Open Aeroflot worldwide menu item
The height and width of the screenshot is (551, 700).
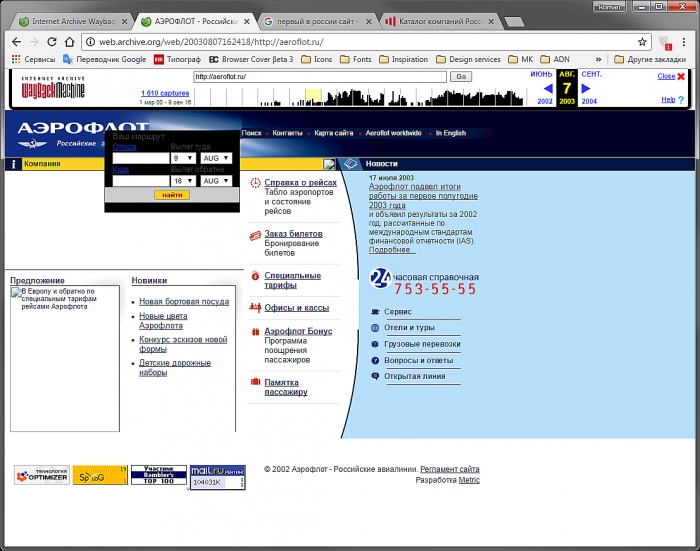tap(393, 133)
